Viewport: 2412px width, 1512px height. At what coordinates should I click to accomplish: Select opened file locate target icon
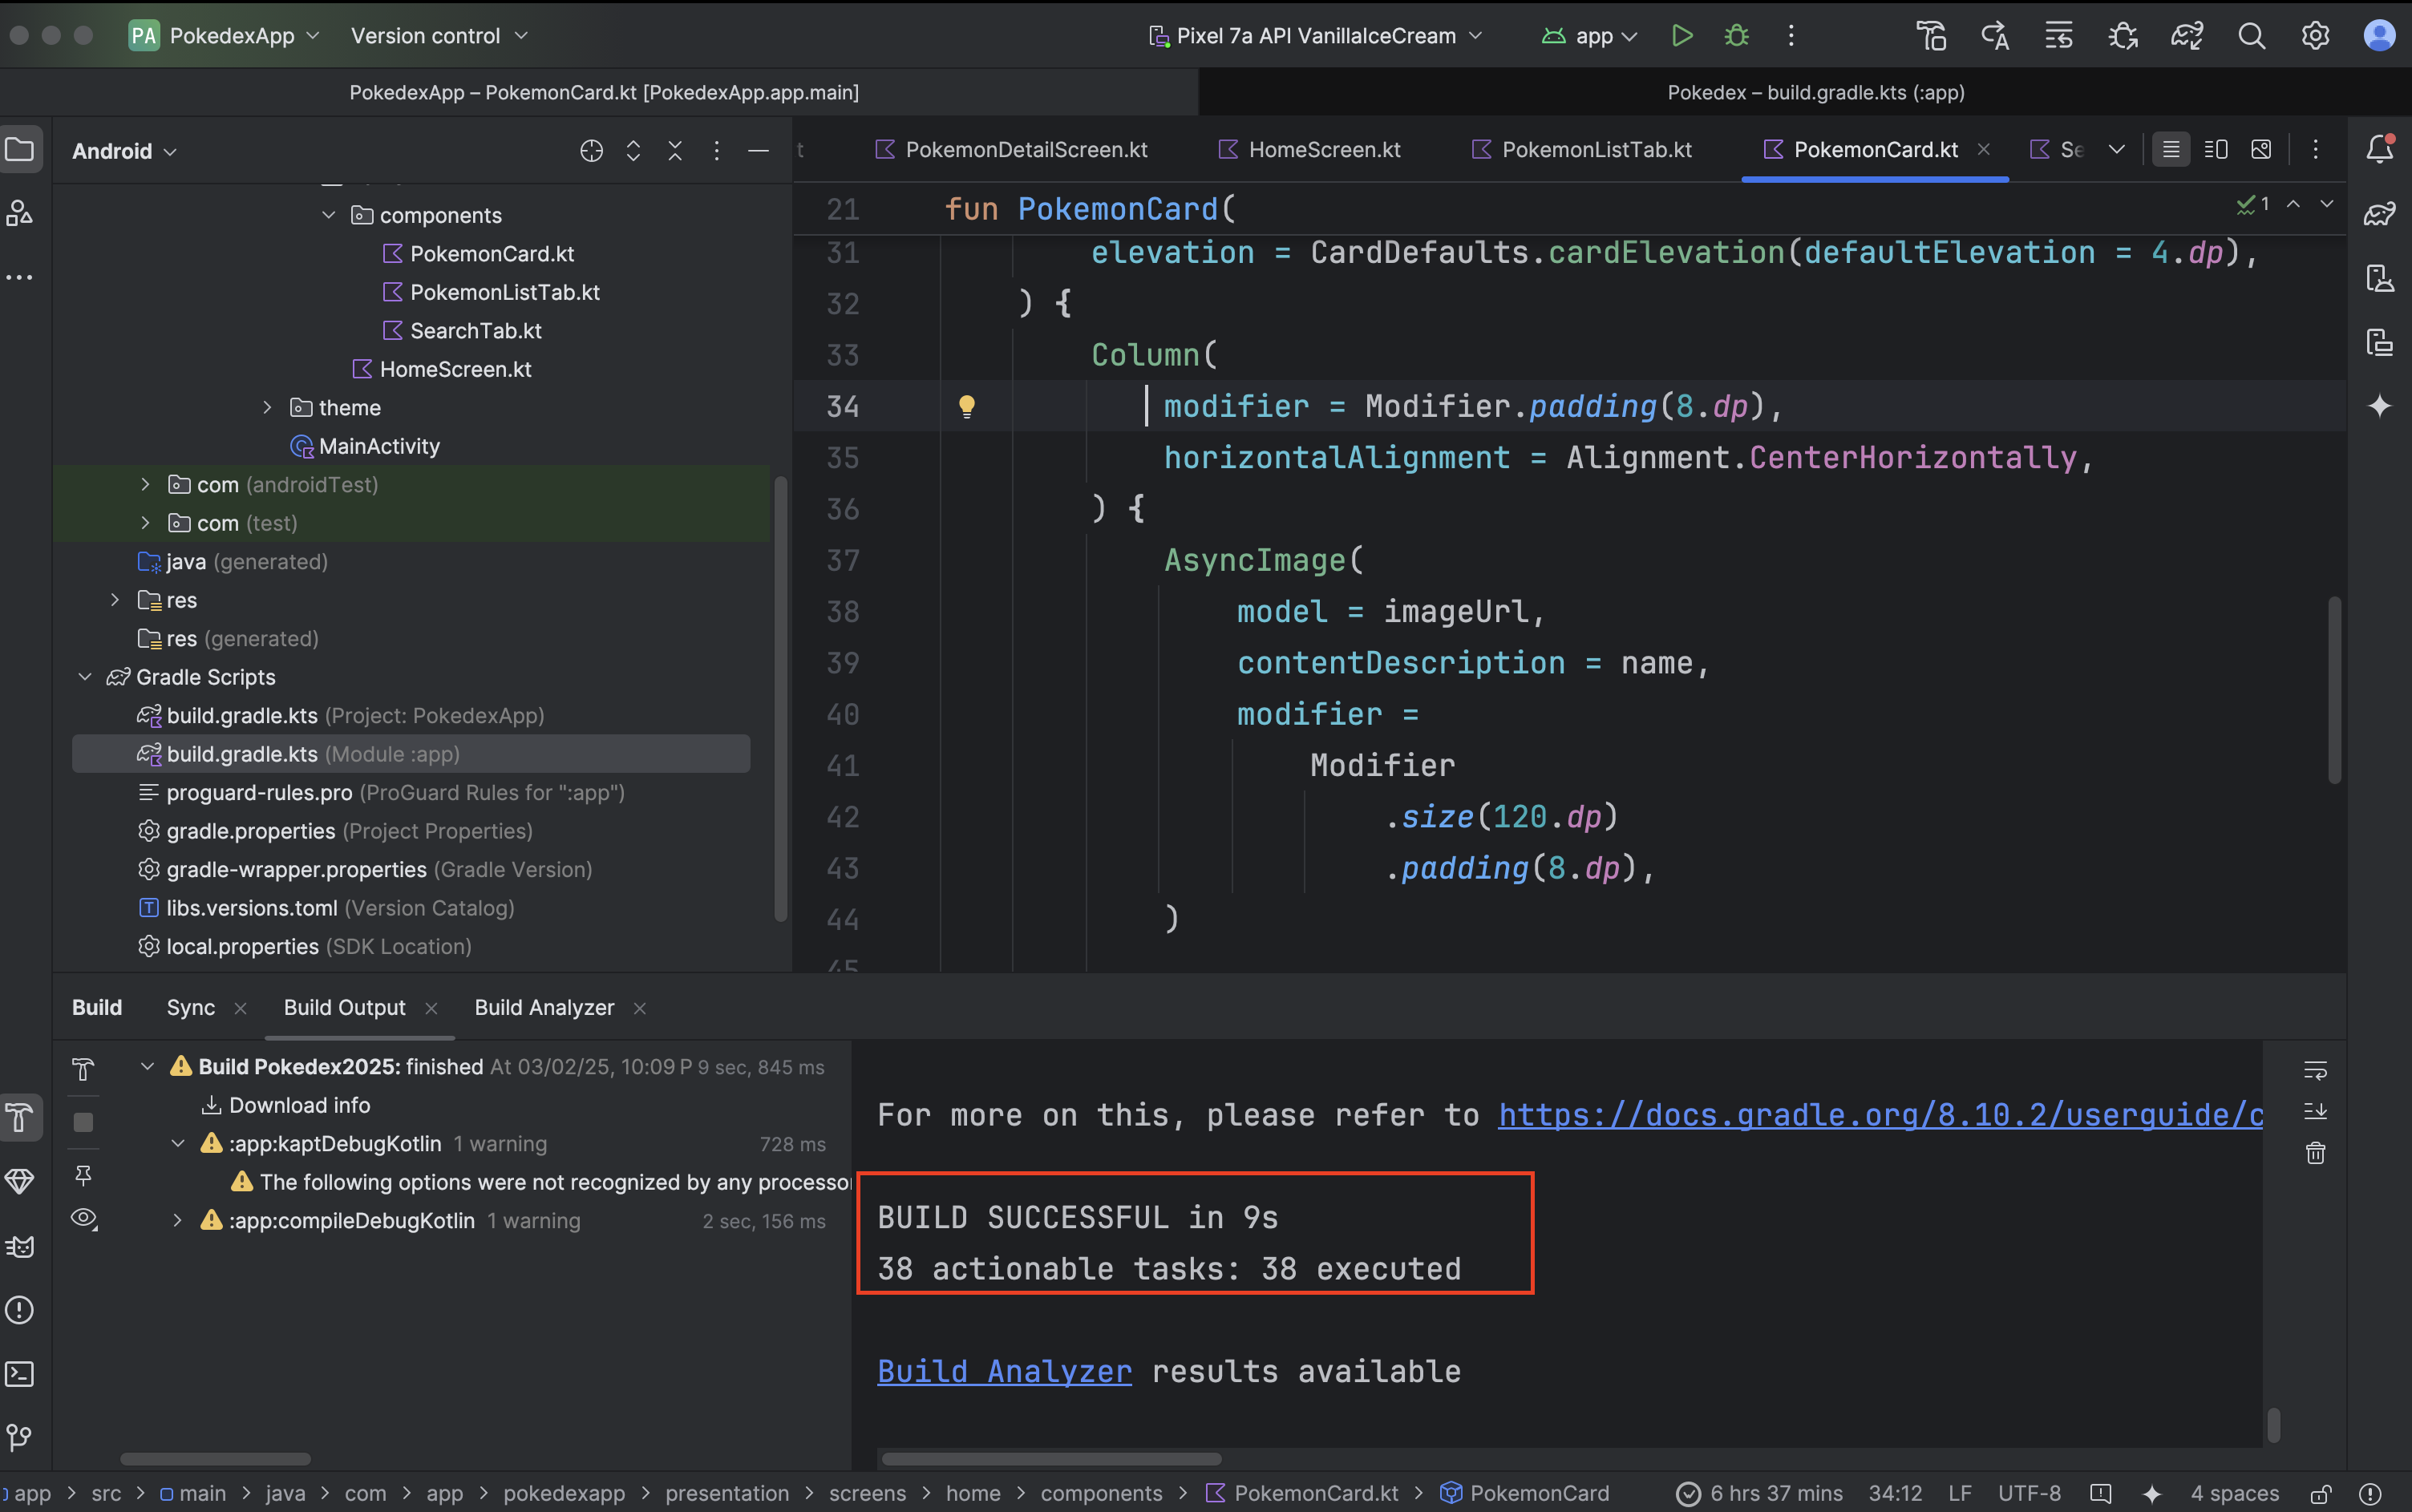591,151
